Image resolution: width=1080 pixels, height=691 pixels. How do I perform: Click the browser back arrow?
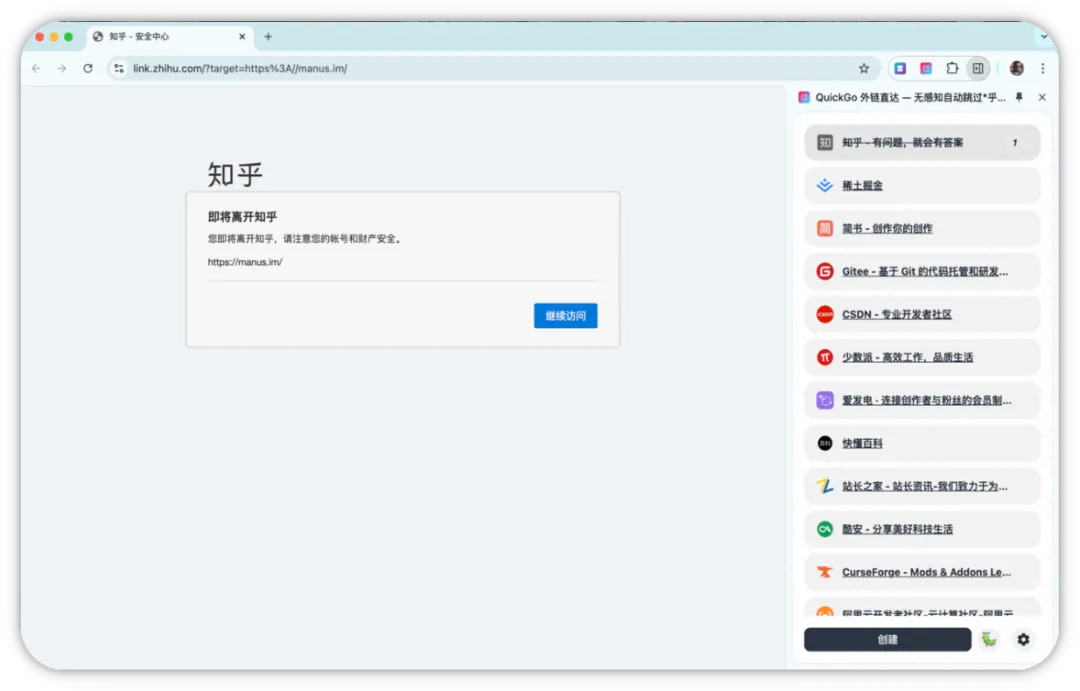click(x=36, y=68)
